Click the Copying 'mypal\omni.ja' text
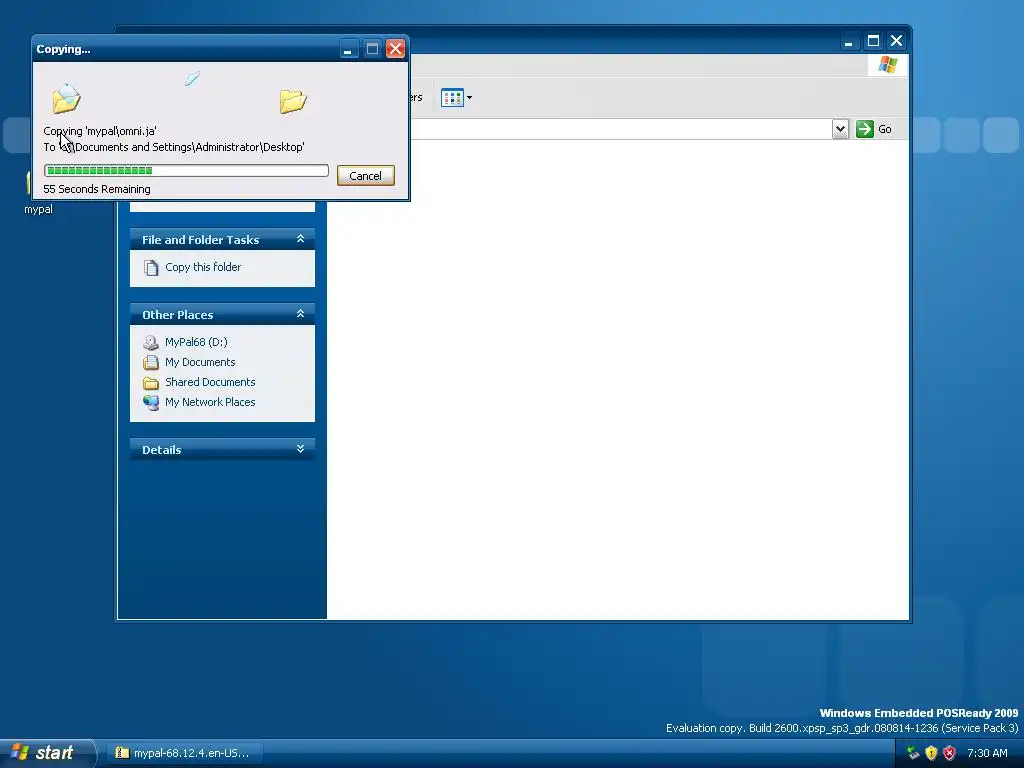1024x768 pixels. click(x=100, y=131)
